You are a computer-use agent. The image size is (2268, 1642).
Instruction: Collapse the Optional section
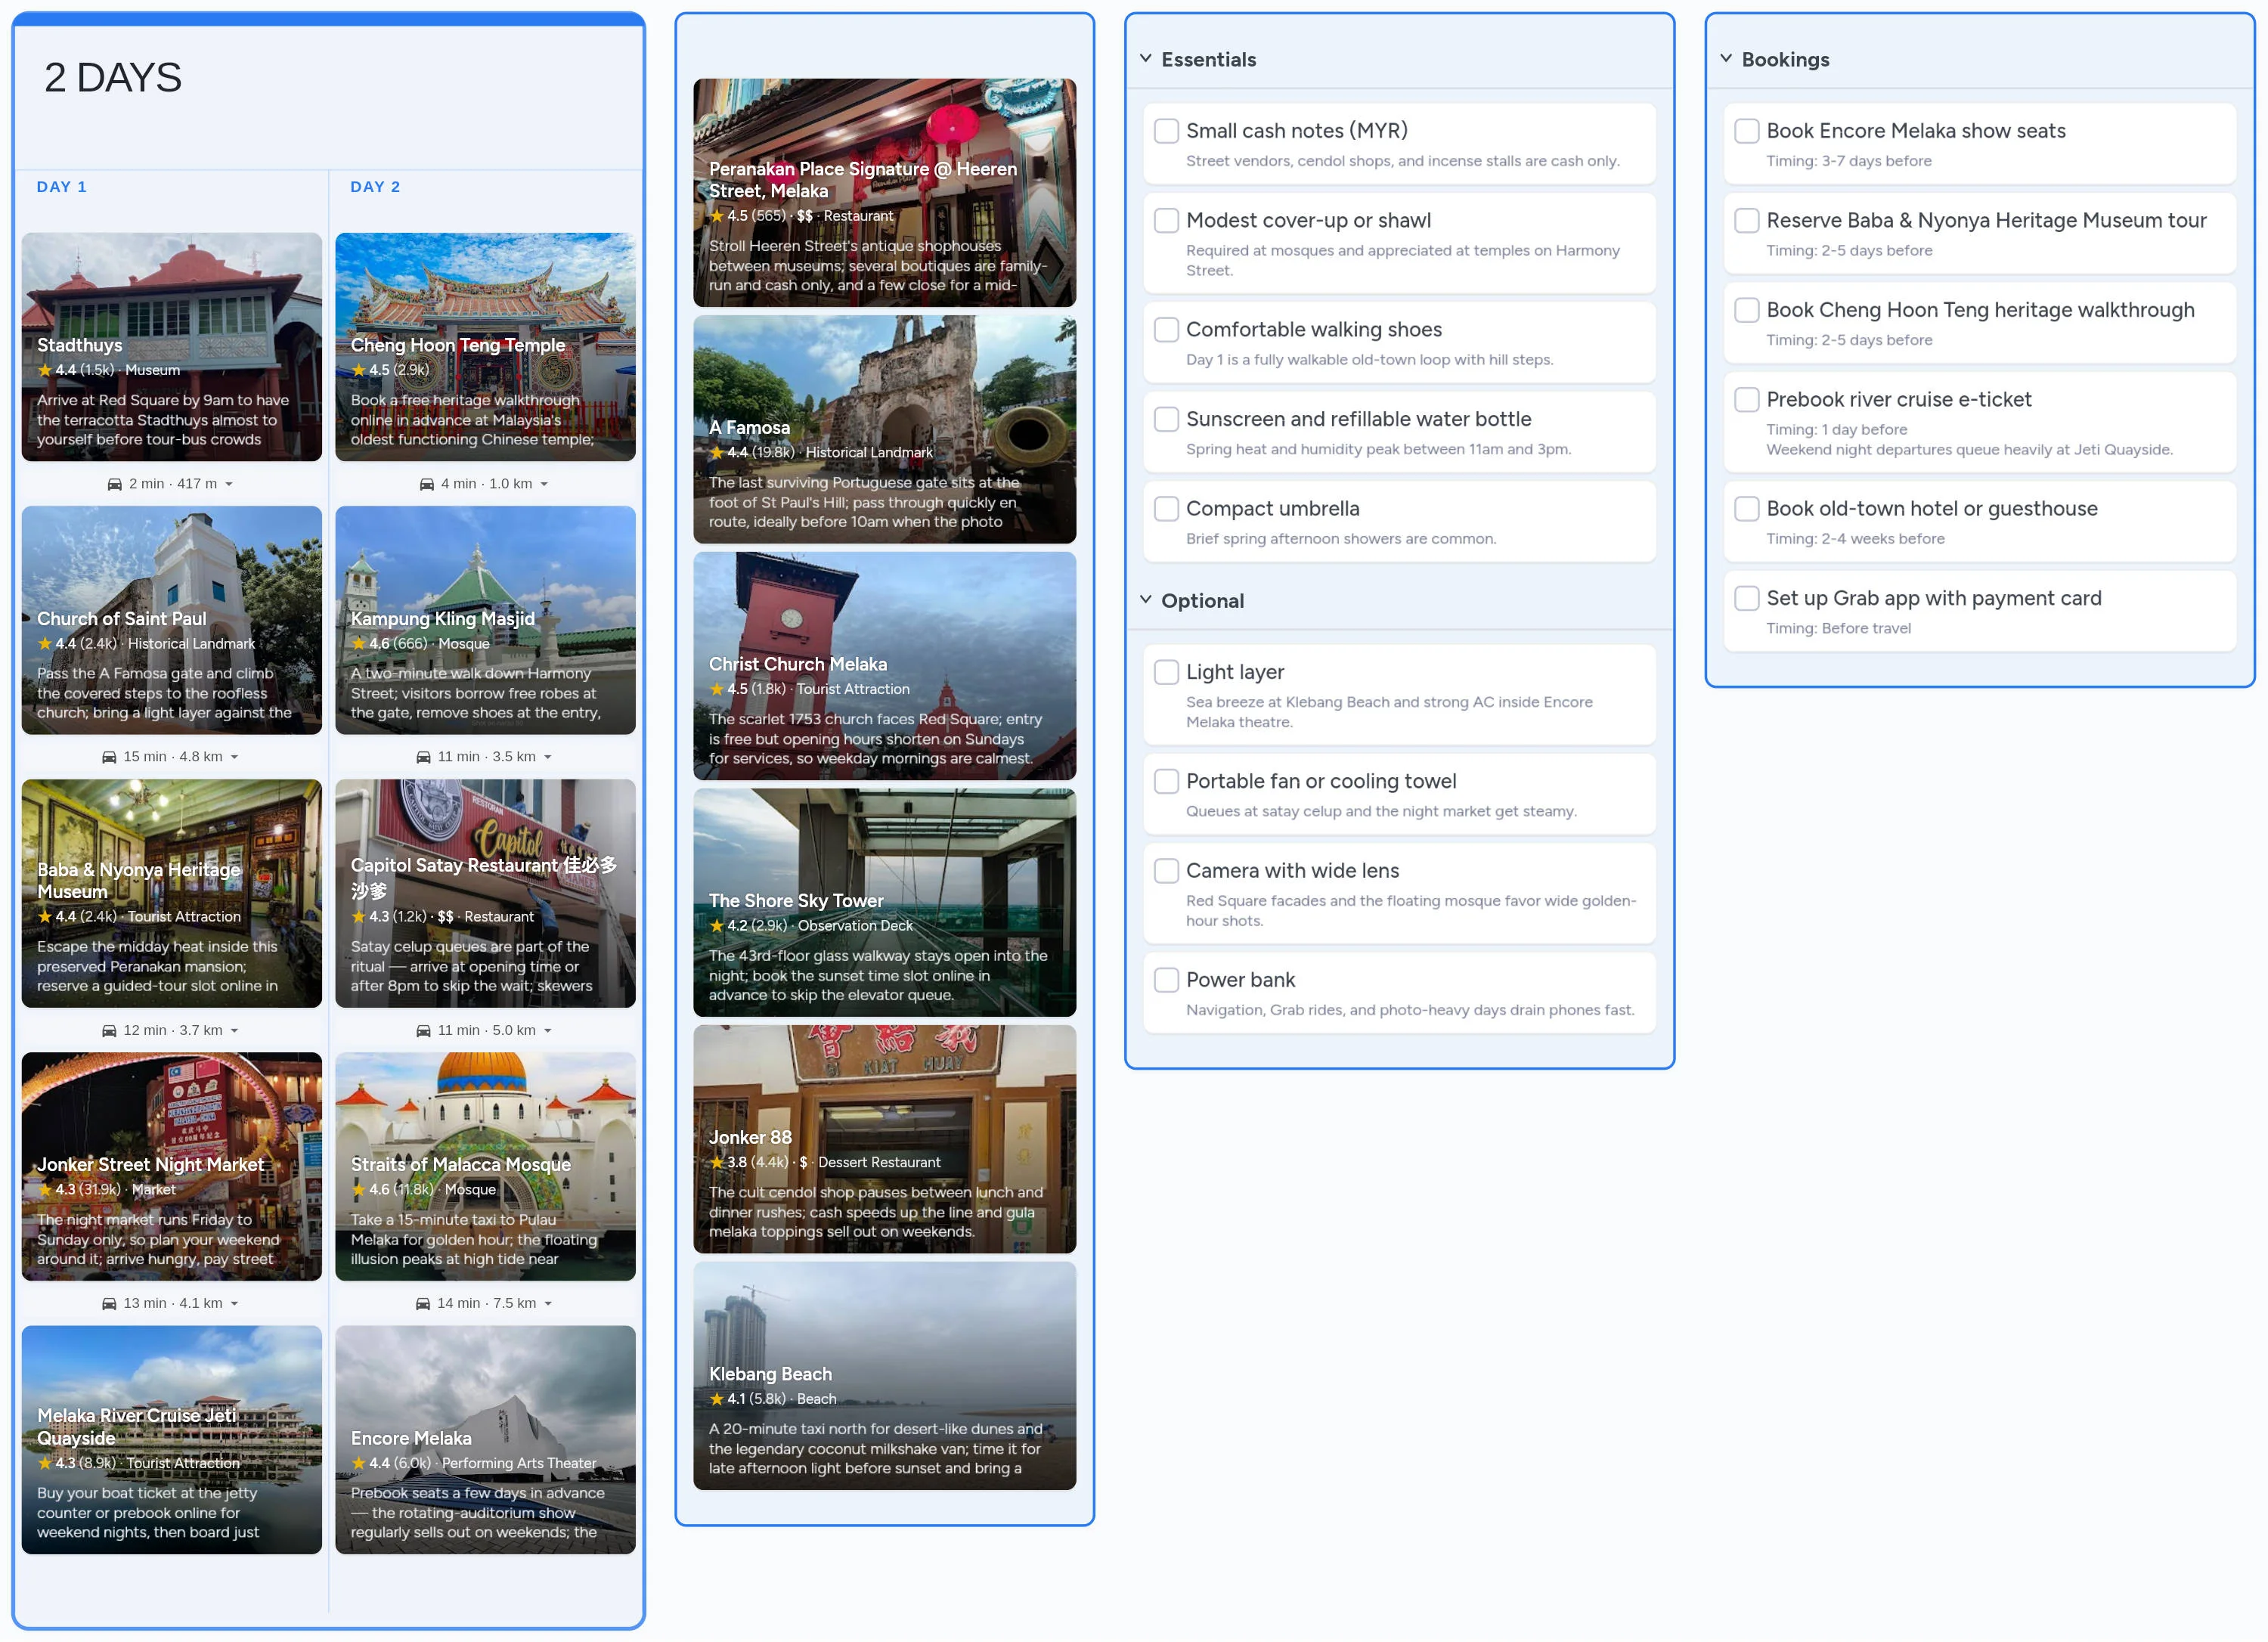click(1146, 600)
